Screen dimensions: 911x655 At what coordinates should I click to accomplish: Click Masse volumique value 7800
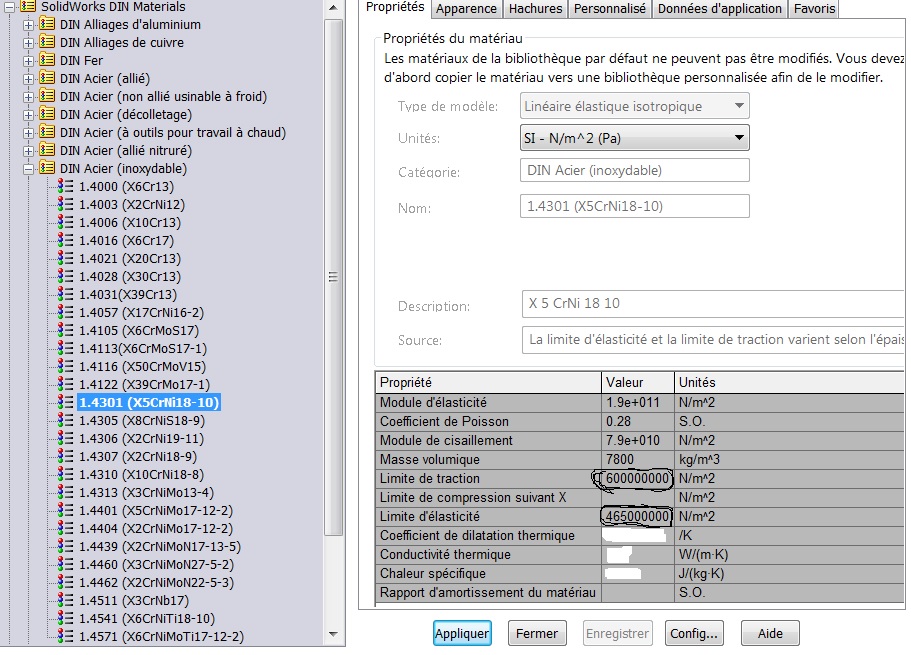[x=637, y=460]
